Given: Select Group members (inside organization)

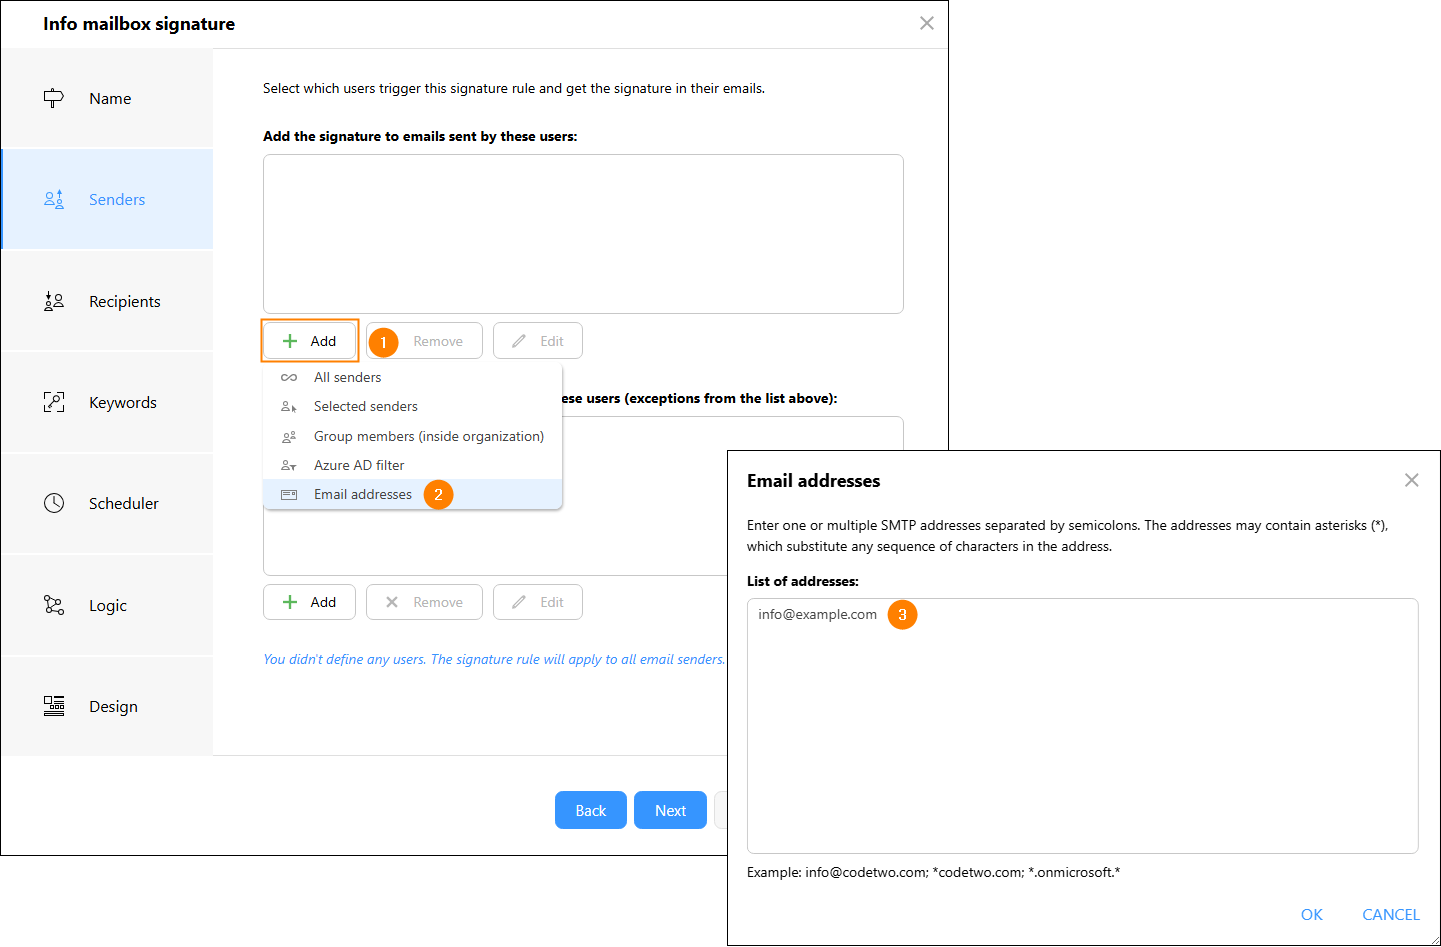Looking at the screenshot, I should pos(412,436).
